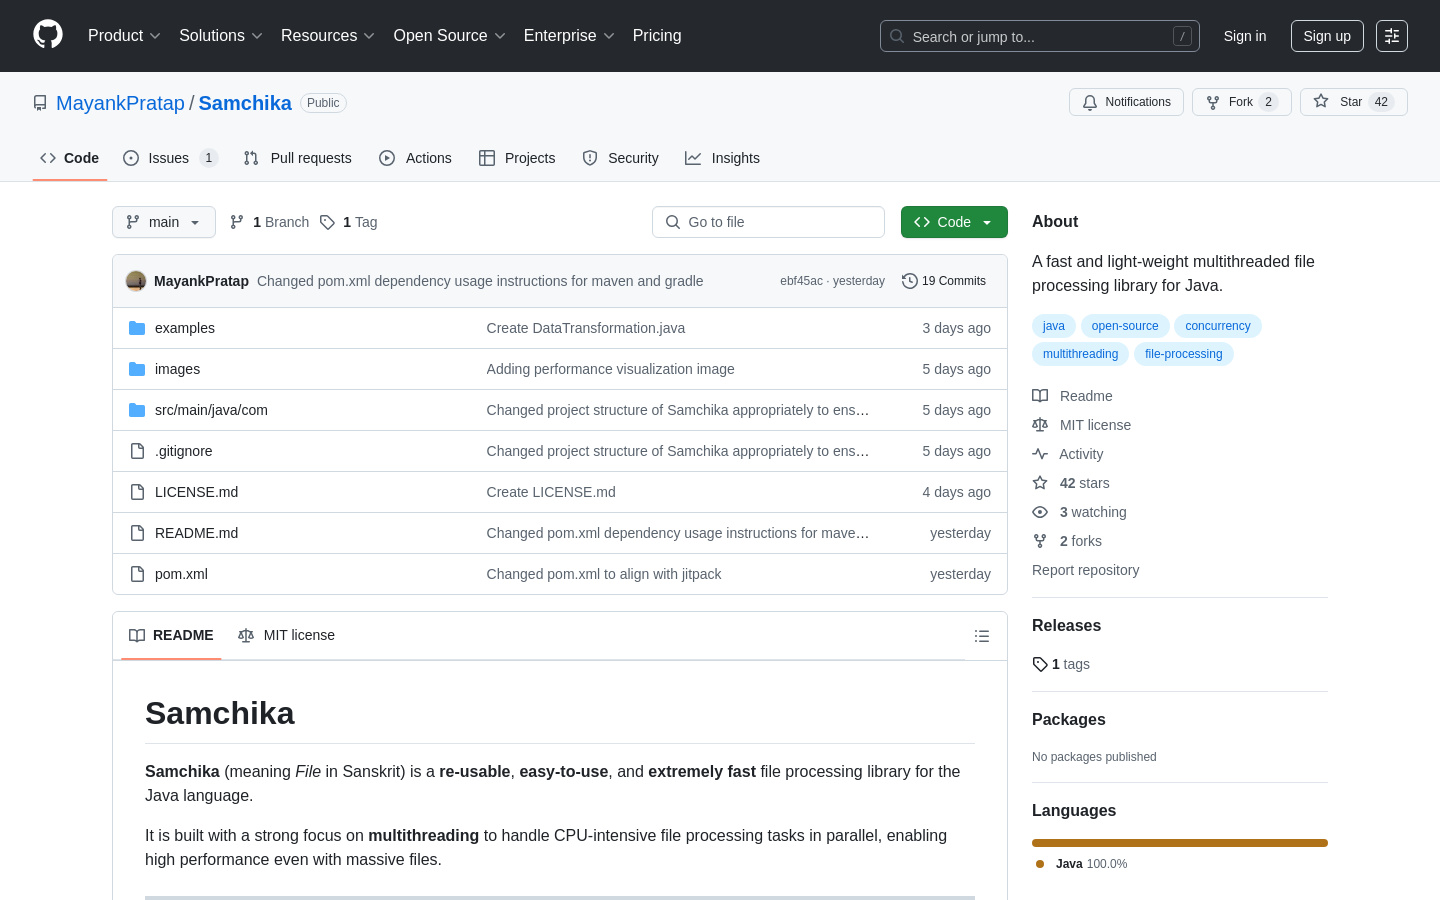Viewport: 1440px width, 900px height.
Task: Click the Sign in link
Action: coord(1244,36)
